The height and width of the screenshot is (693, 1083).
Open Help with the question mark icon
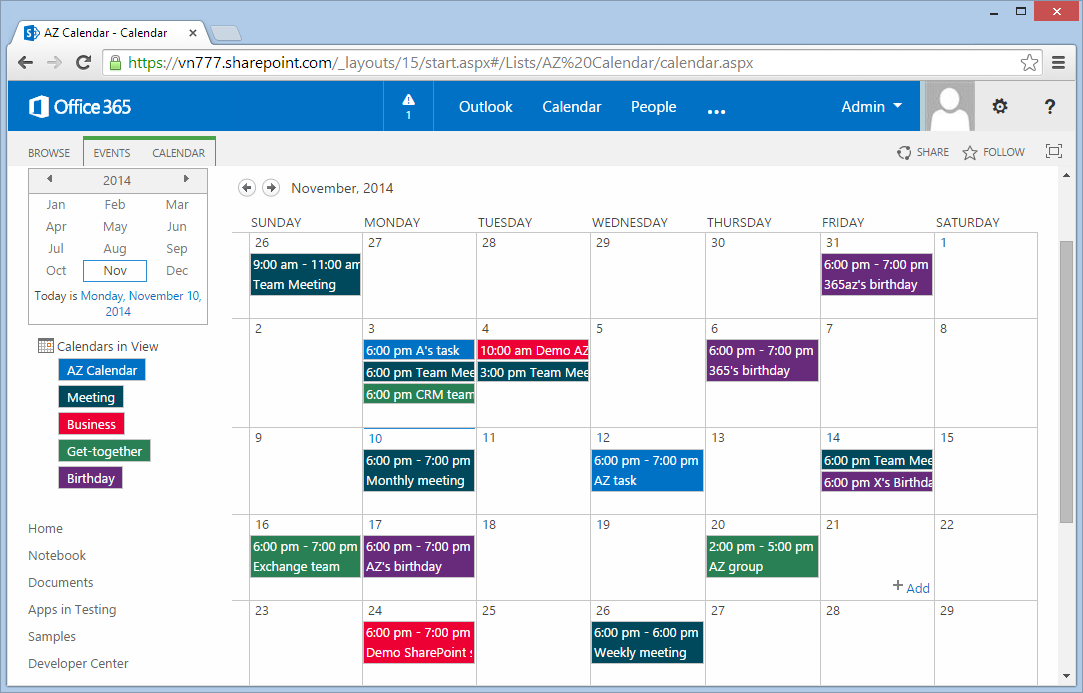click(1048, 106)
